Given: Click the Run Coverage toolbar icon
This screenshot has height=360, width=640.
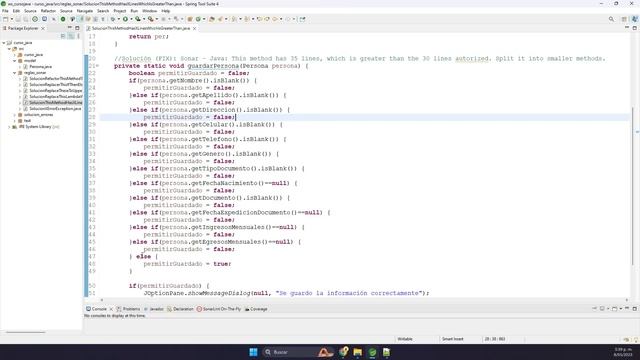Looking at the screenshot, I should click(138, 19).
